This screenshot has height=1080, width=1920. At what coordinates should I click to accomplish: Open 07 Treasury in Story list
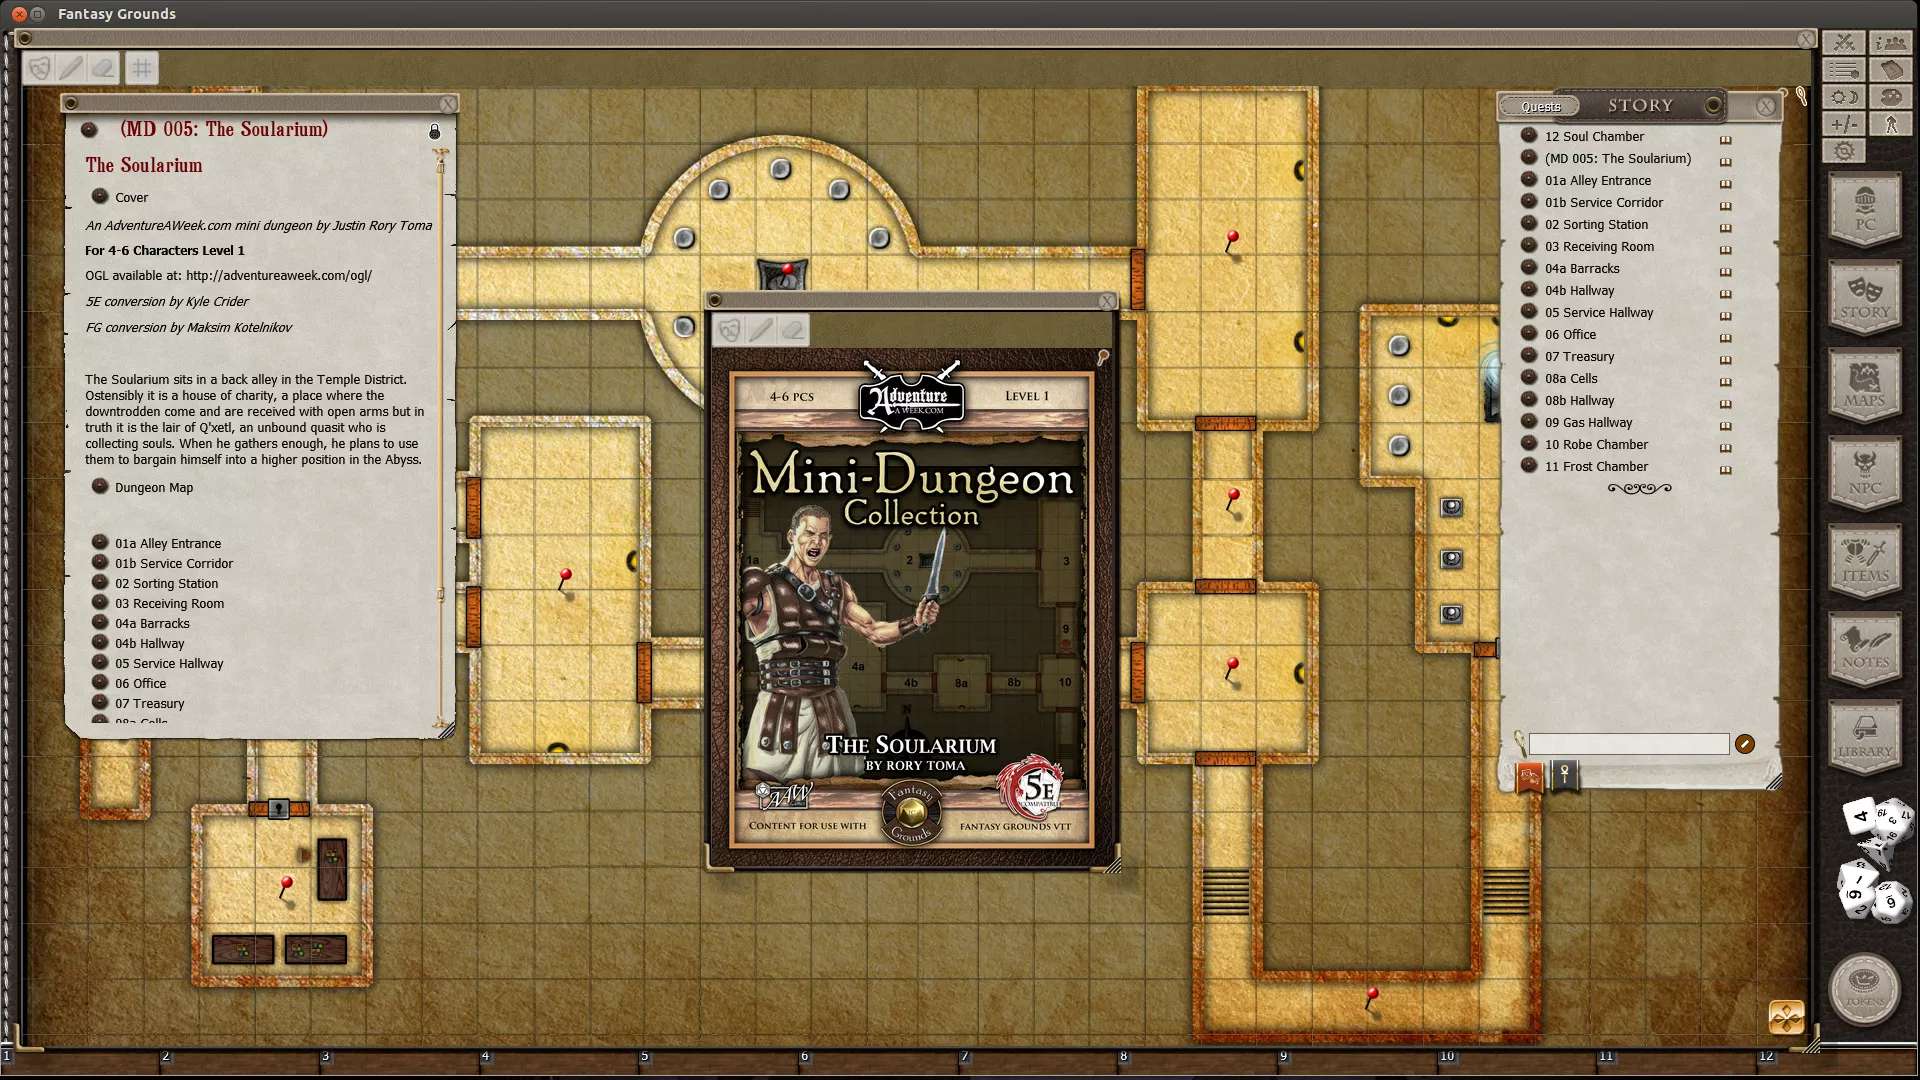[x=1579, y=356]
